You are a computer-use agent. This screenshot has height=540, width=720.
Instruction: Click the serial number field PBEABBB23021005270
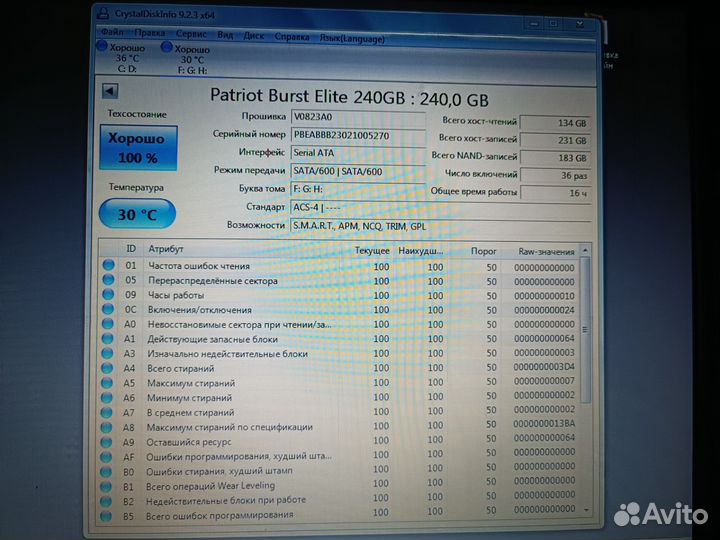click(358, 135)
